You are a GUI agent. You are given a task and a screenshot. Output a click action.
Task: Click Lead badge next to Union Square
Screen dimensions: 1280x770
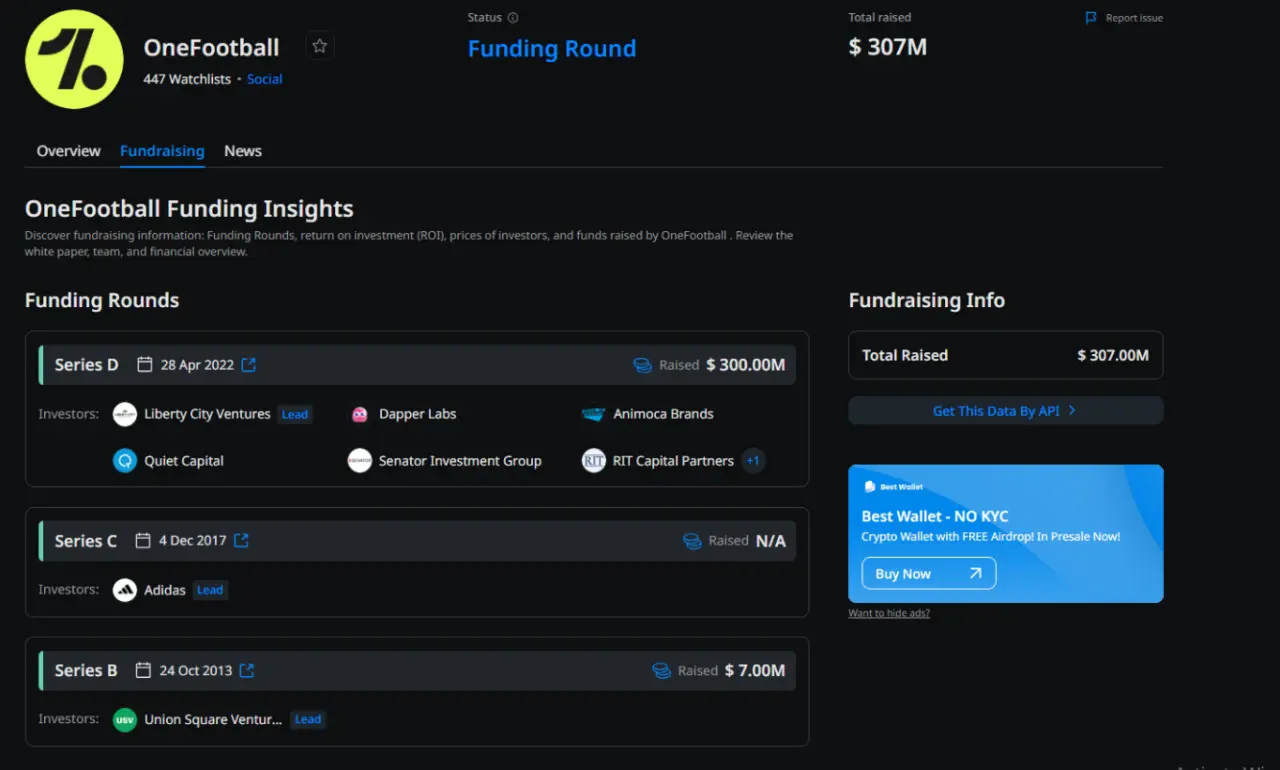(x=308, y=720)
